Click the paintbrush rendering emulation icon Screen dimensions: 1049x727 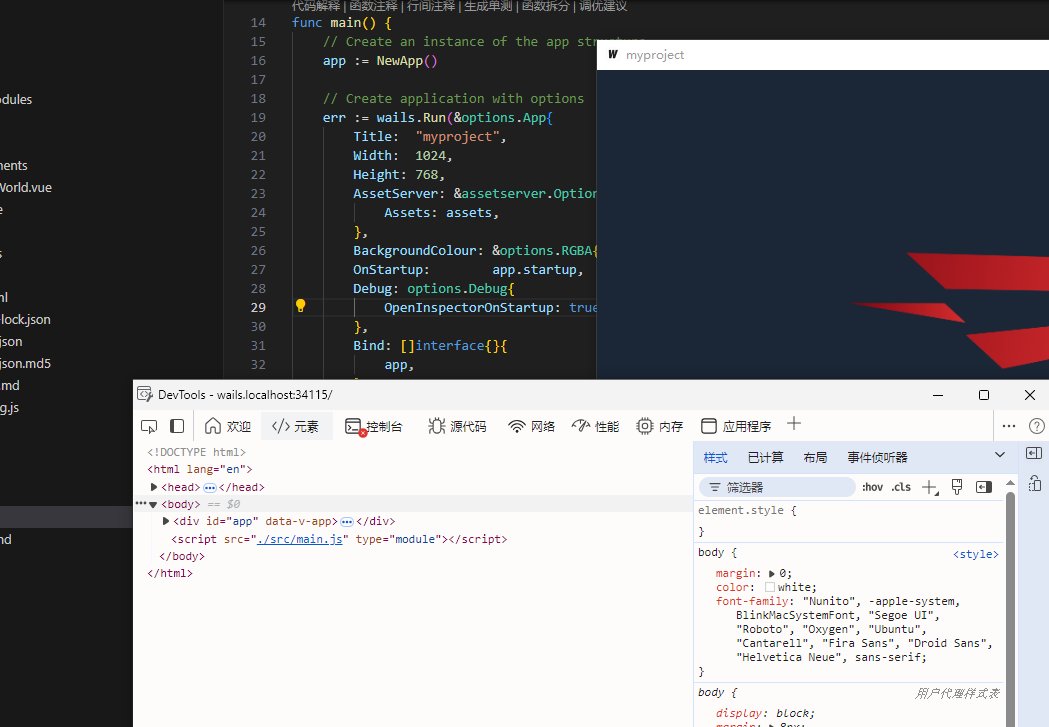click(x=957, y=487)
